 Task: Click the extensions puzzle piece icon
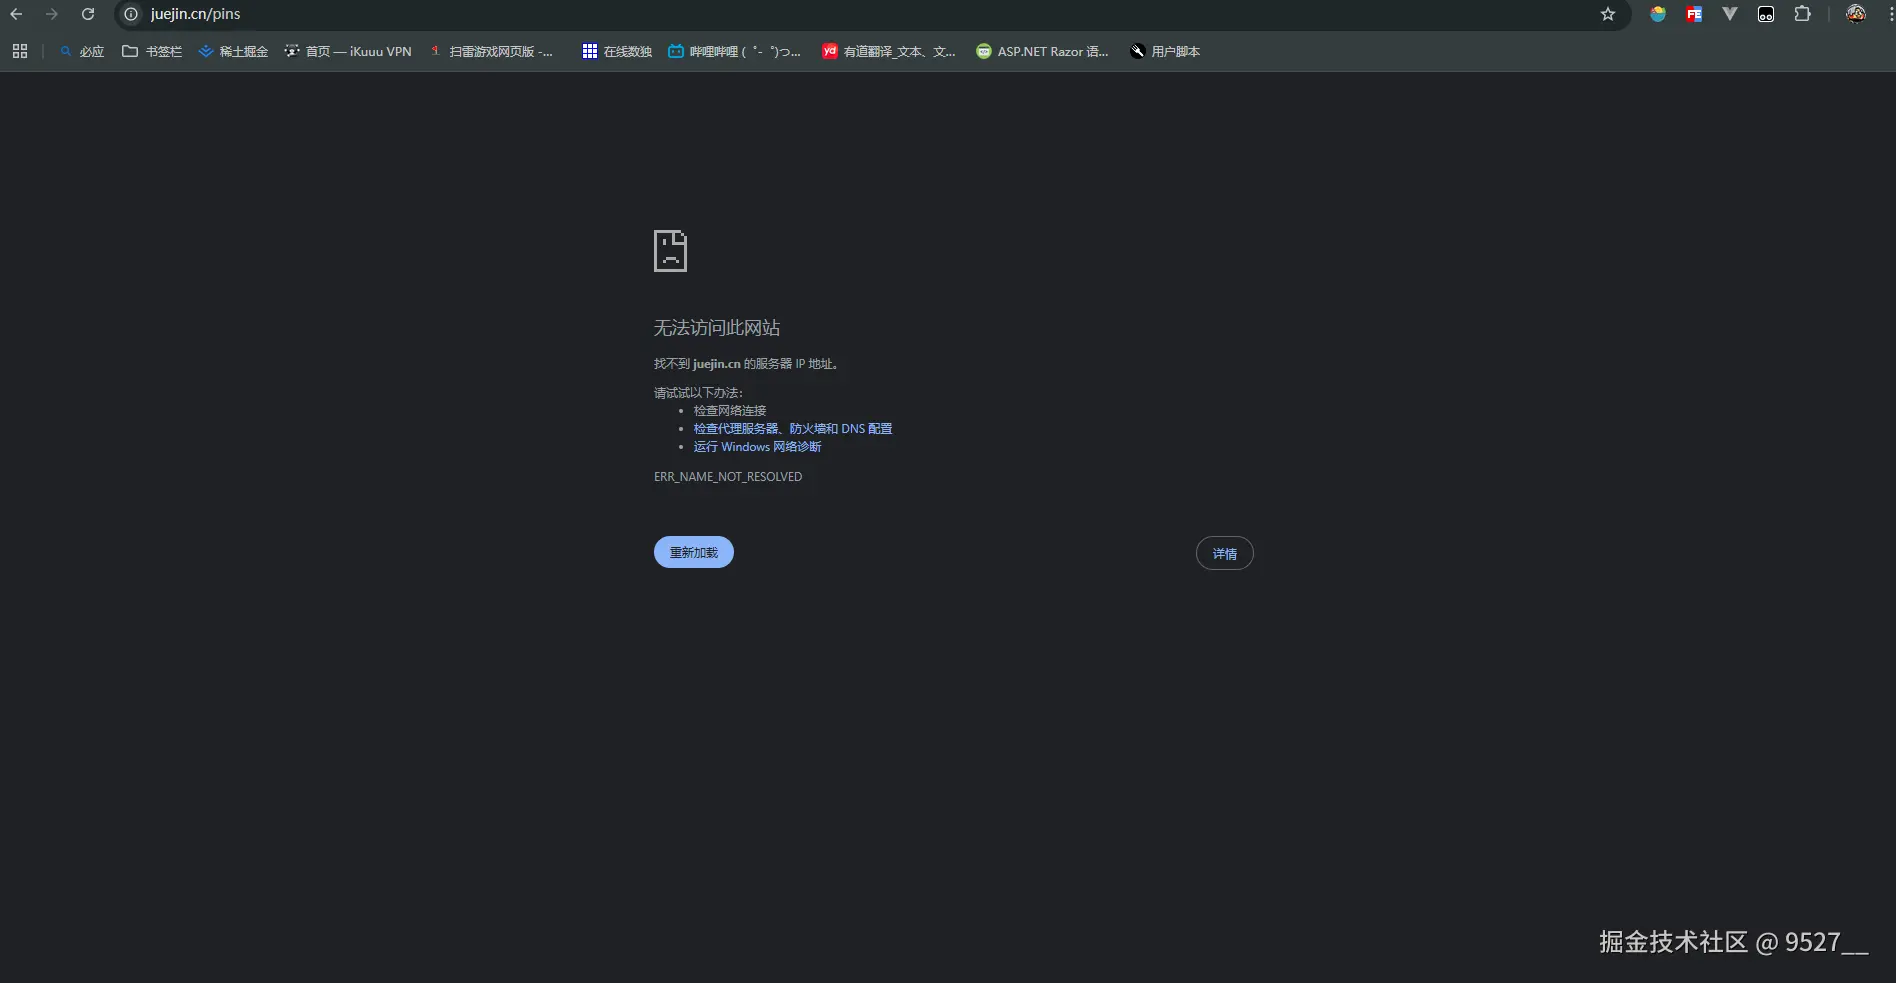pyautogui.click(x=1803, y=14)
